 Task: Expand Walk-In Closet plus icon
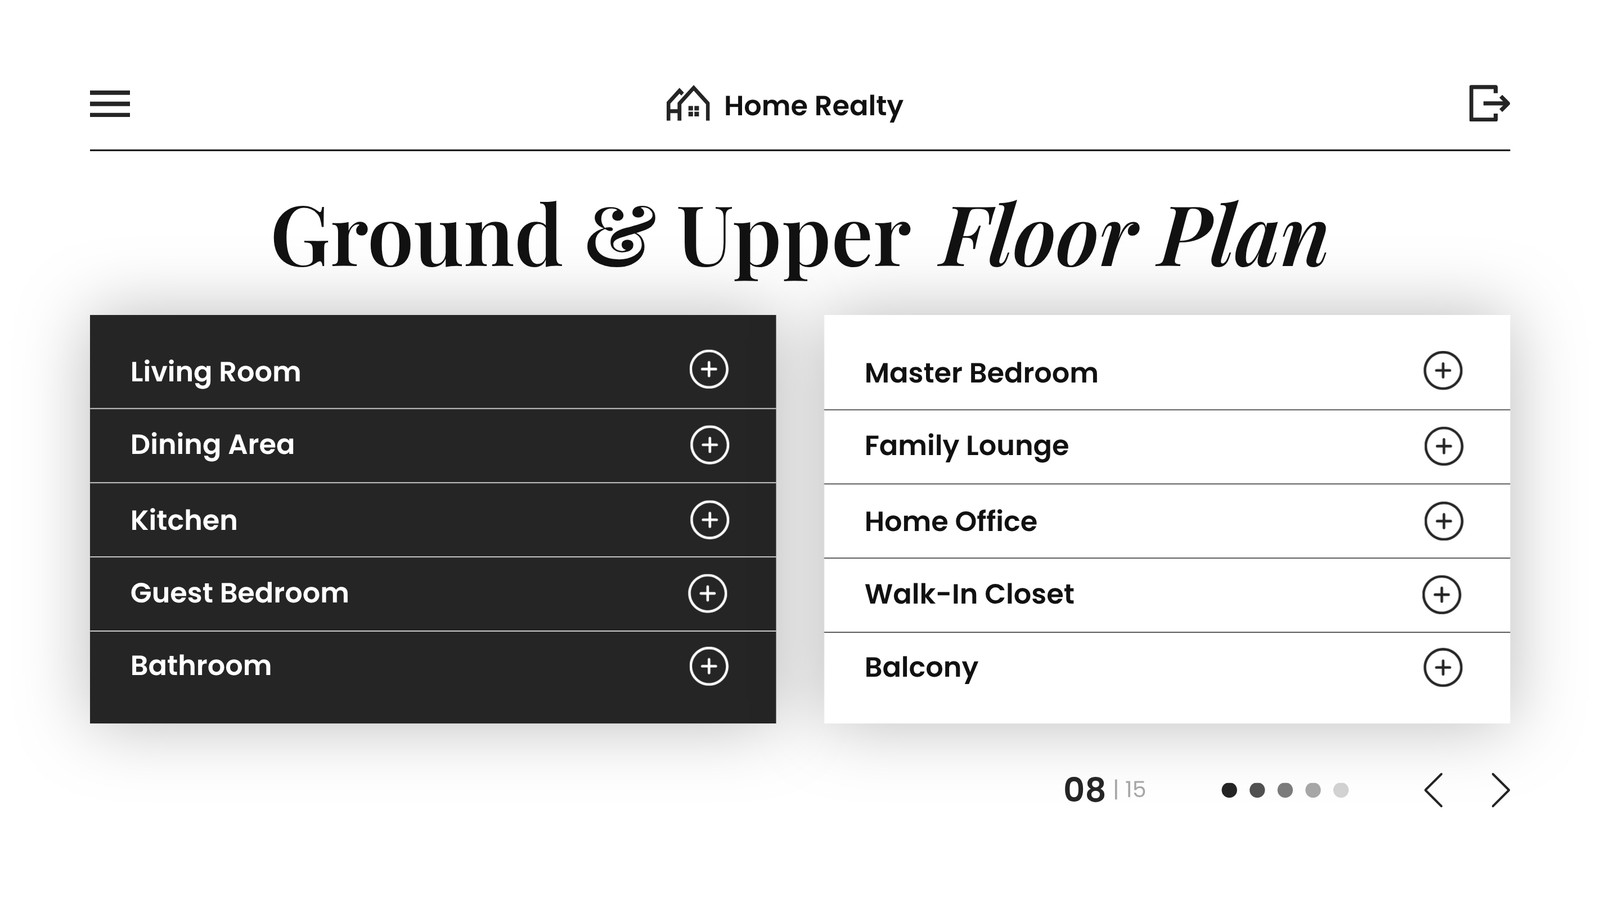(x=1442, y=595)
